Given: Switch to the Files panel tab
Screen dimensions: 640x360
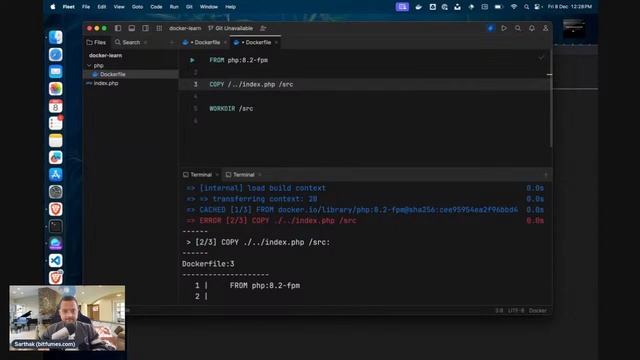Looking at the screenshot, I should (x=96, y=42).
